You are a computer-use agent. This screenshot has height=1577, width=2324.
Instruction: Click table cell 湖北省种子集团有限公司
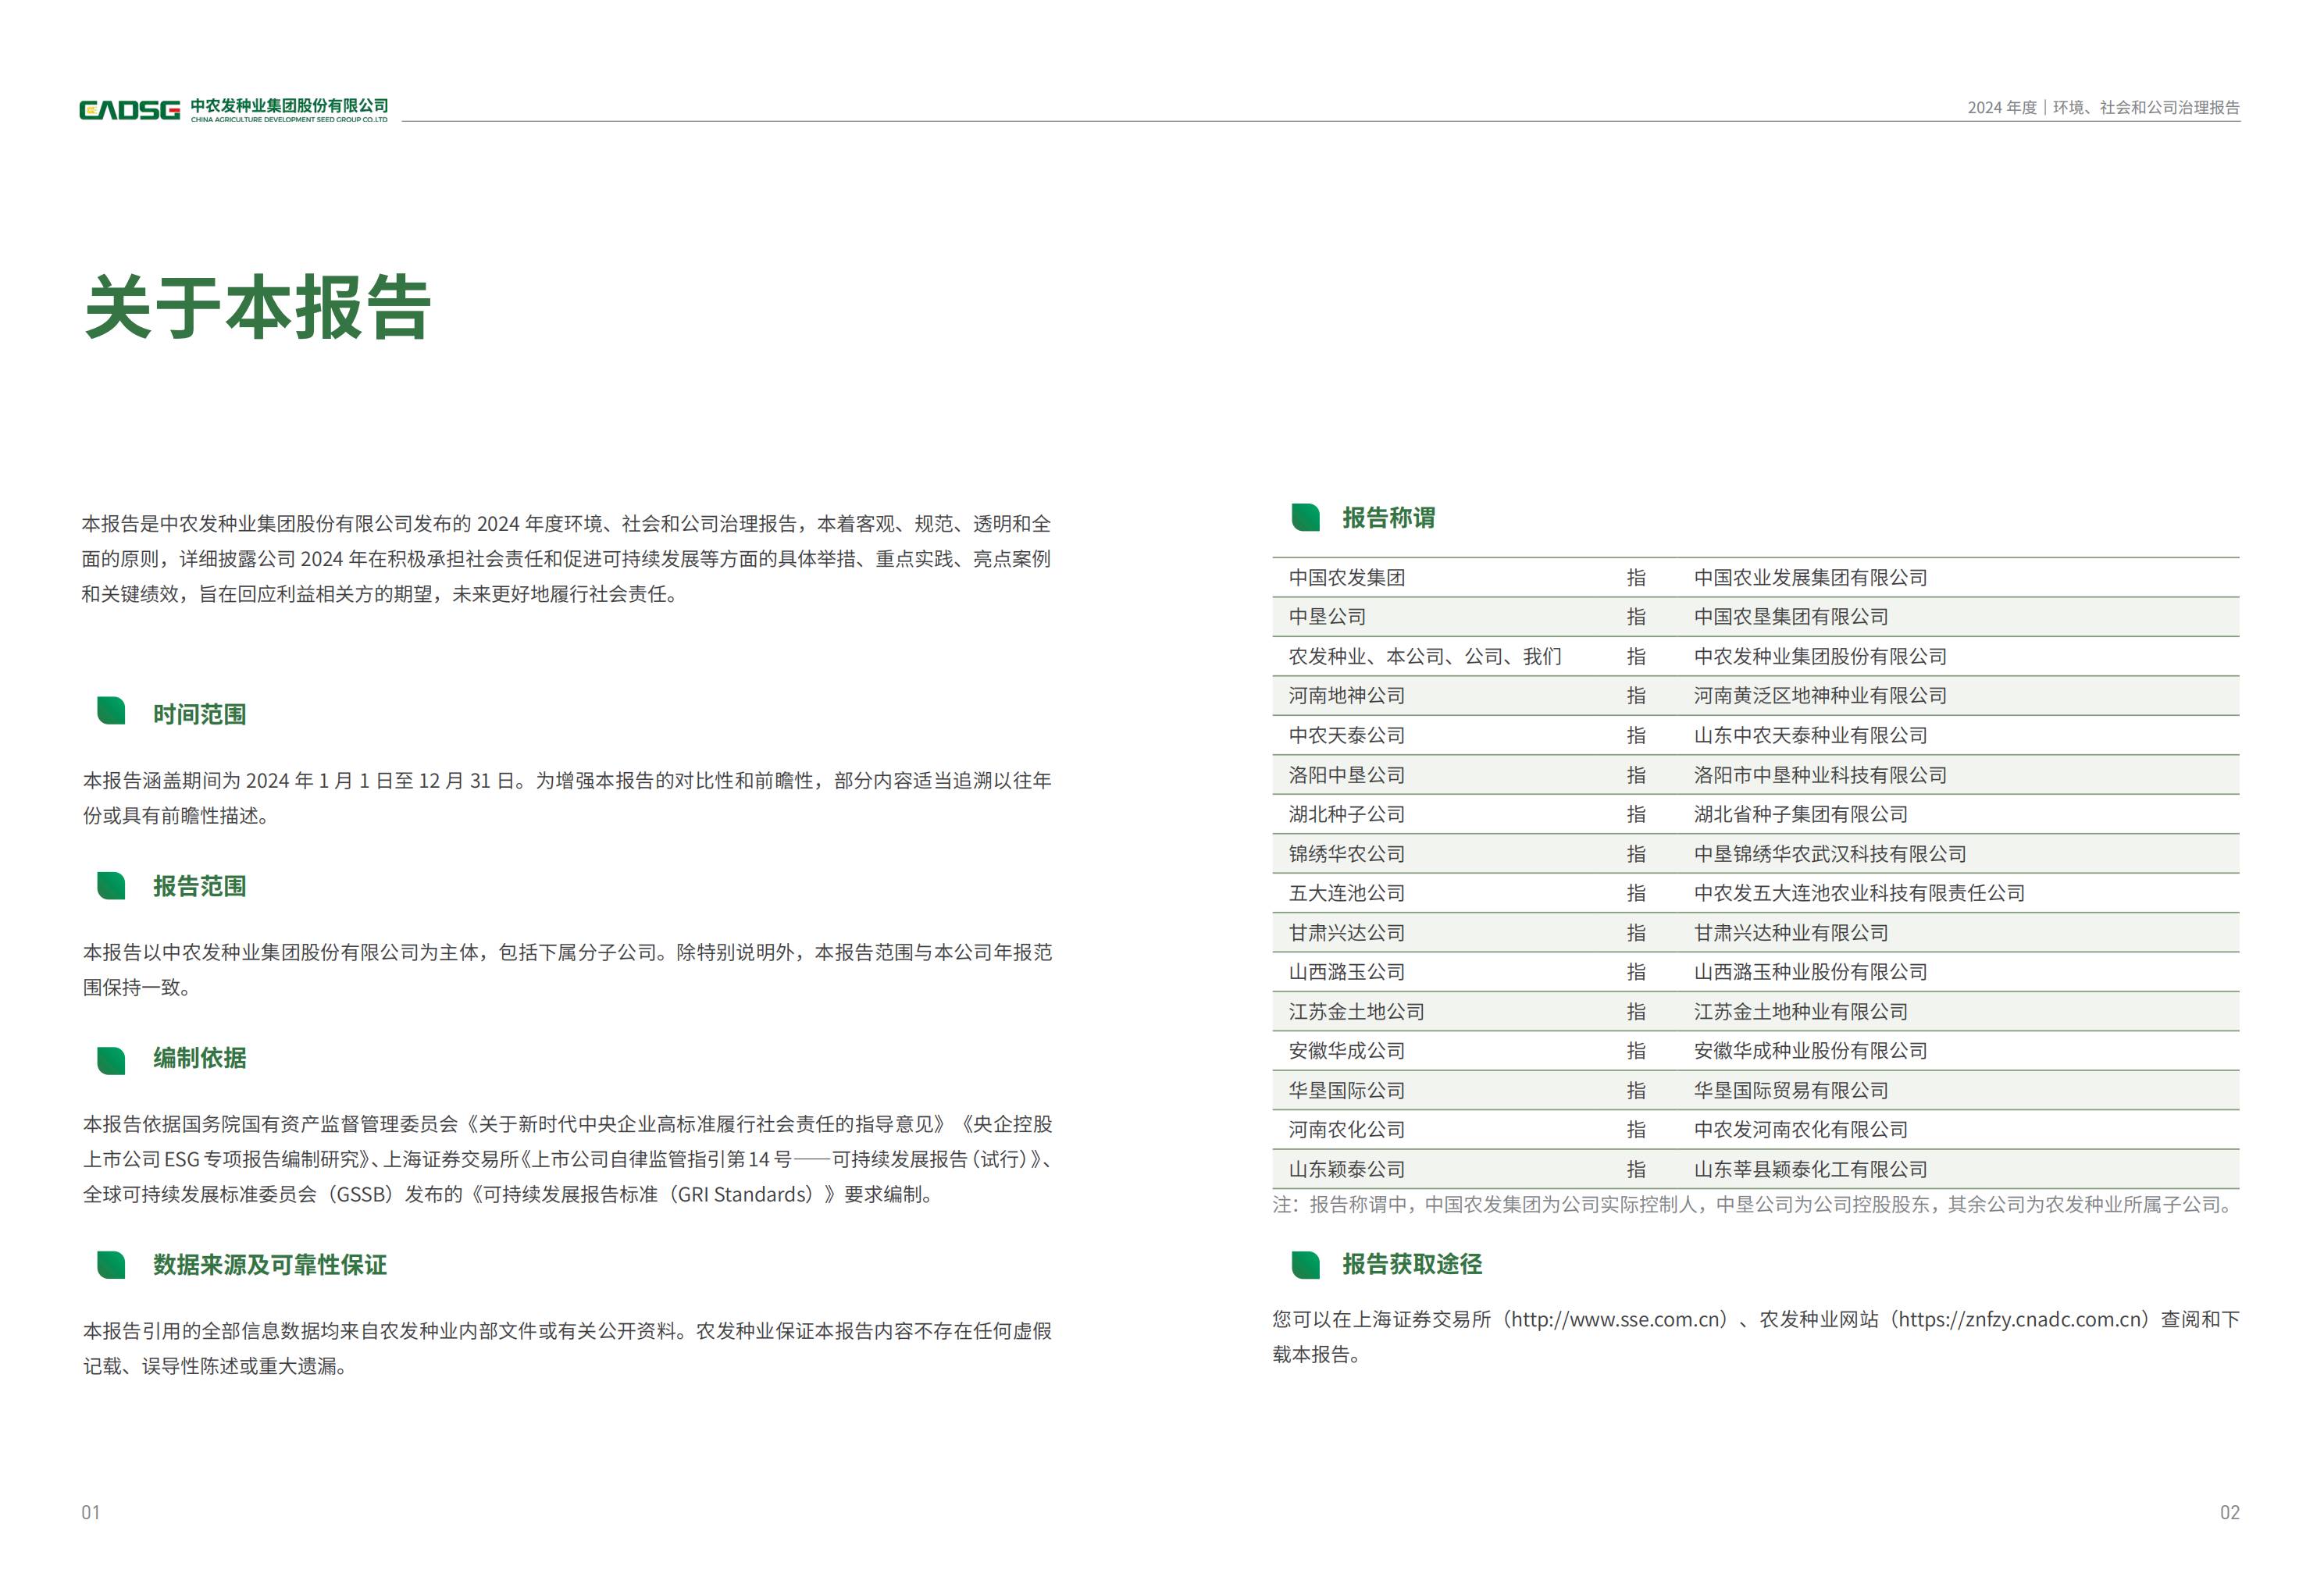pyautogui.click(x=1801, y=815)
